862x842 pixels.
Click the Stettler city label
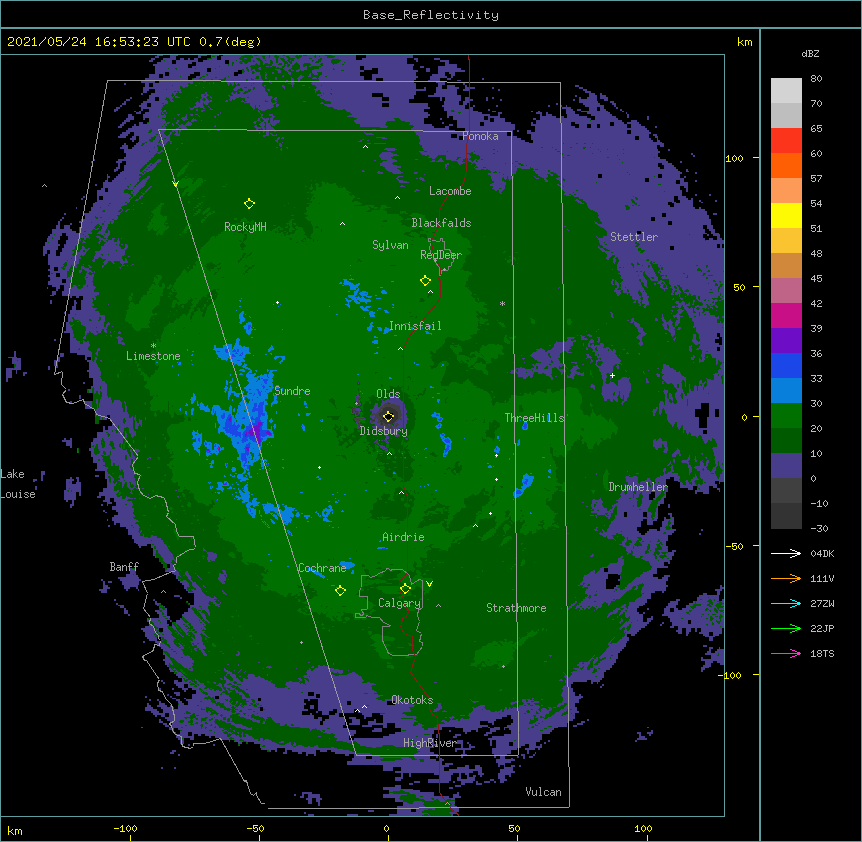coord(634,237)
